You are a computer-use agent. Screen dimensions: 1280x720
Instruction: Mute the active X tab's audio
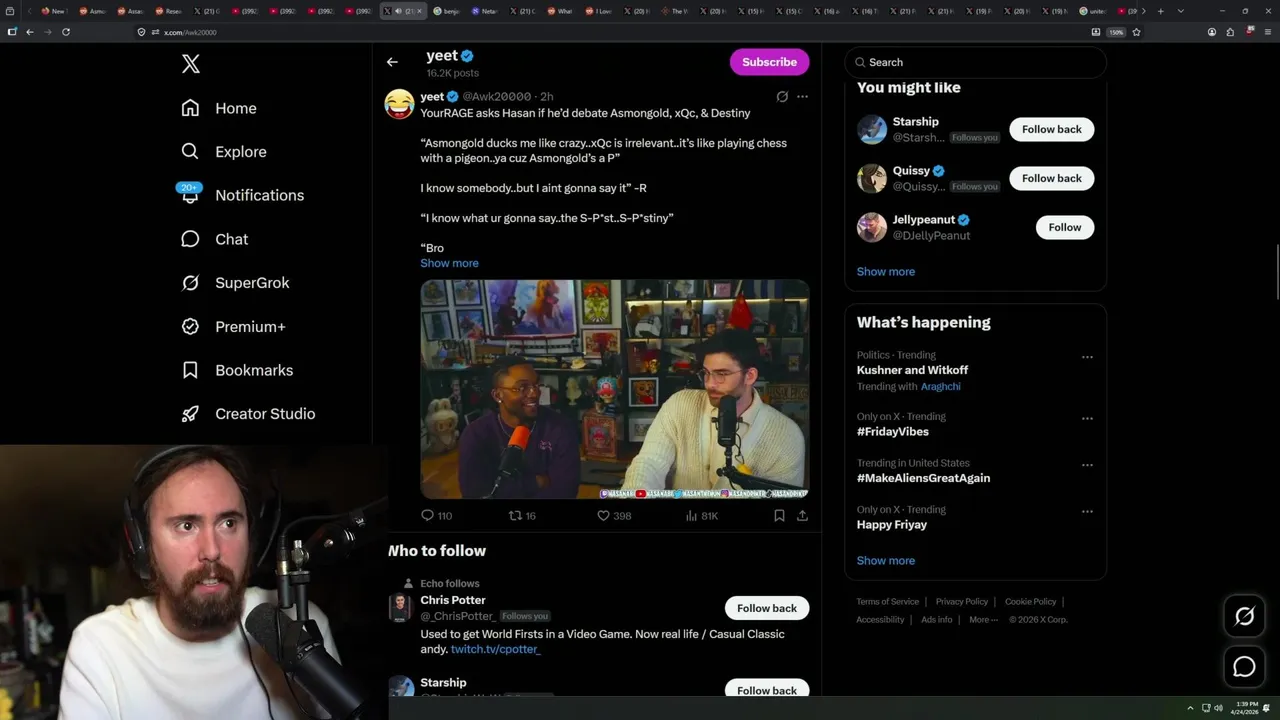click(x=398, y=11)
